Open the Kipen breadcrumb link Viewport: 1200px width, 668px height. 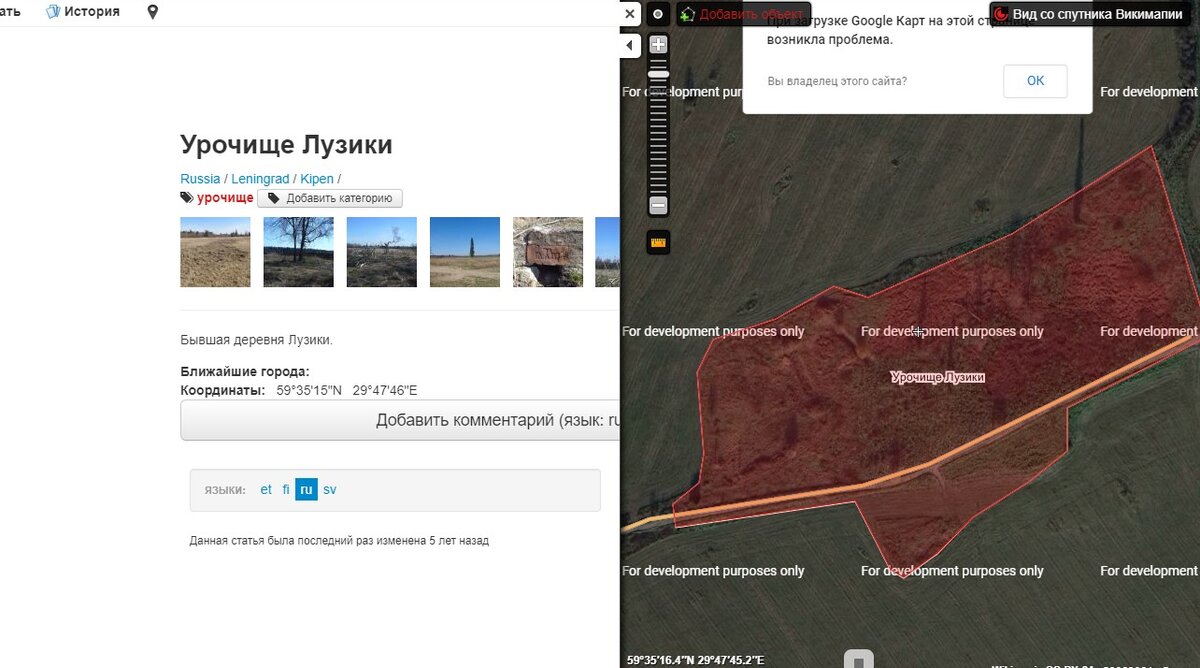[317, 178]
